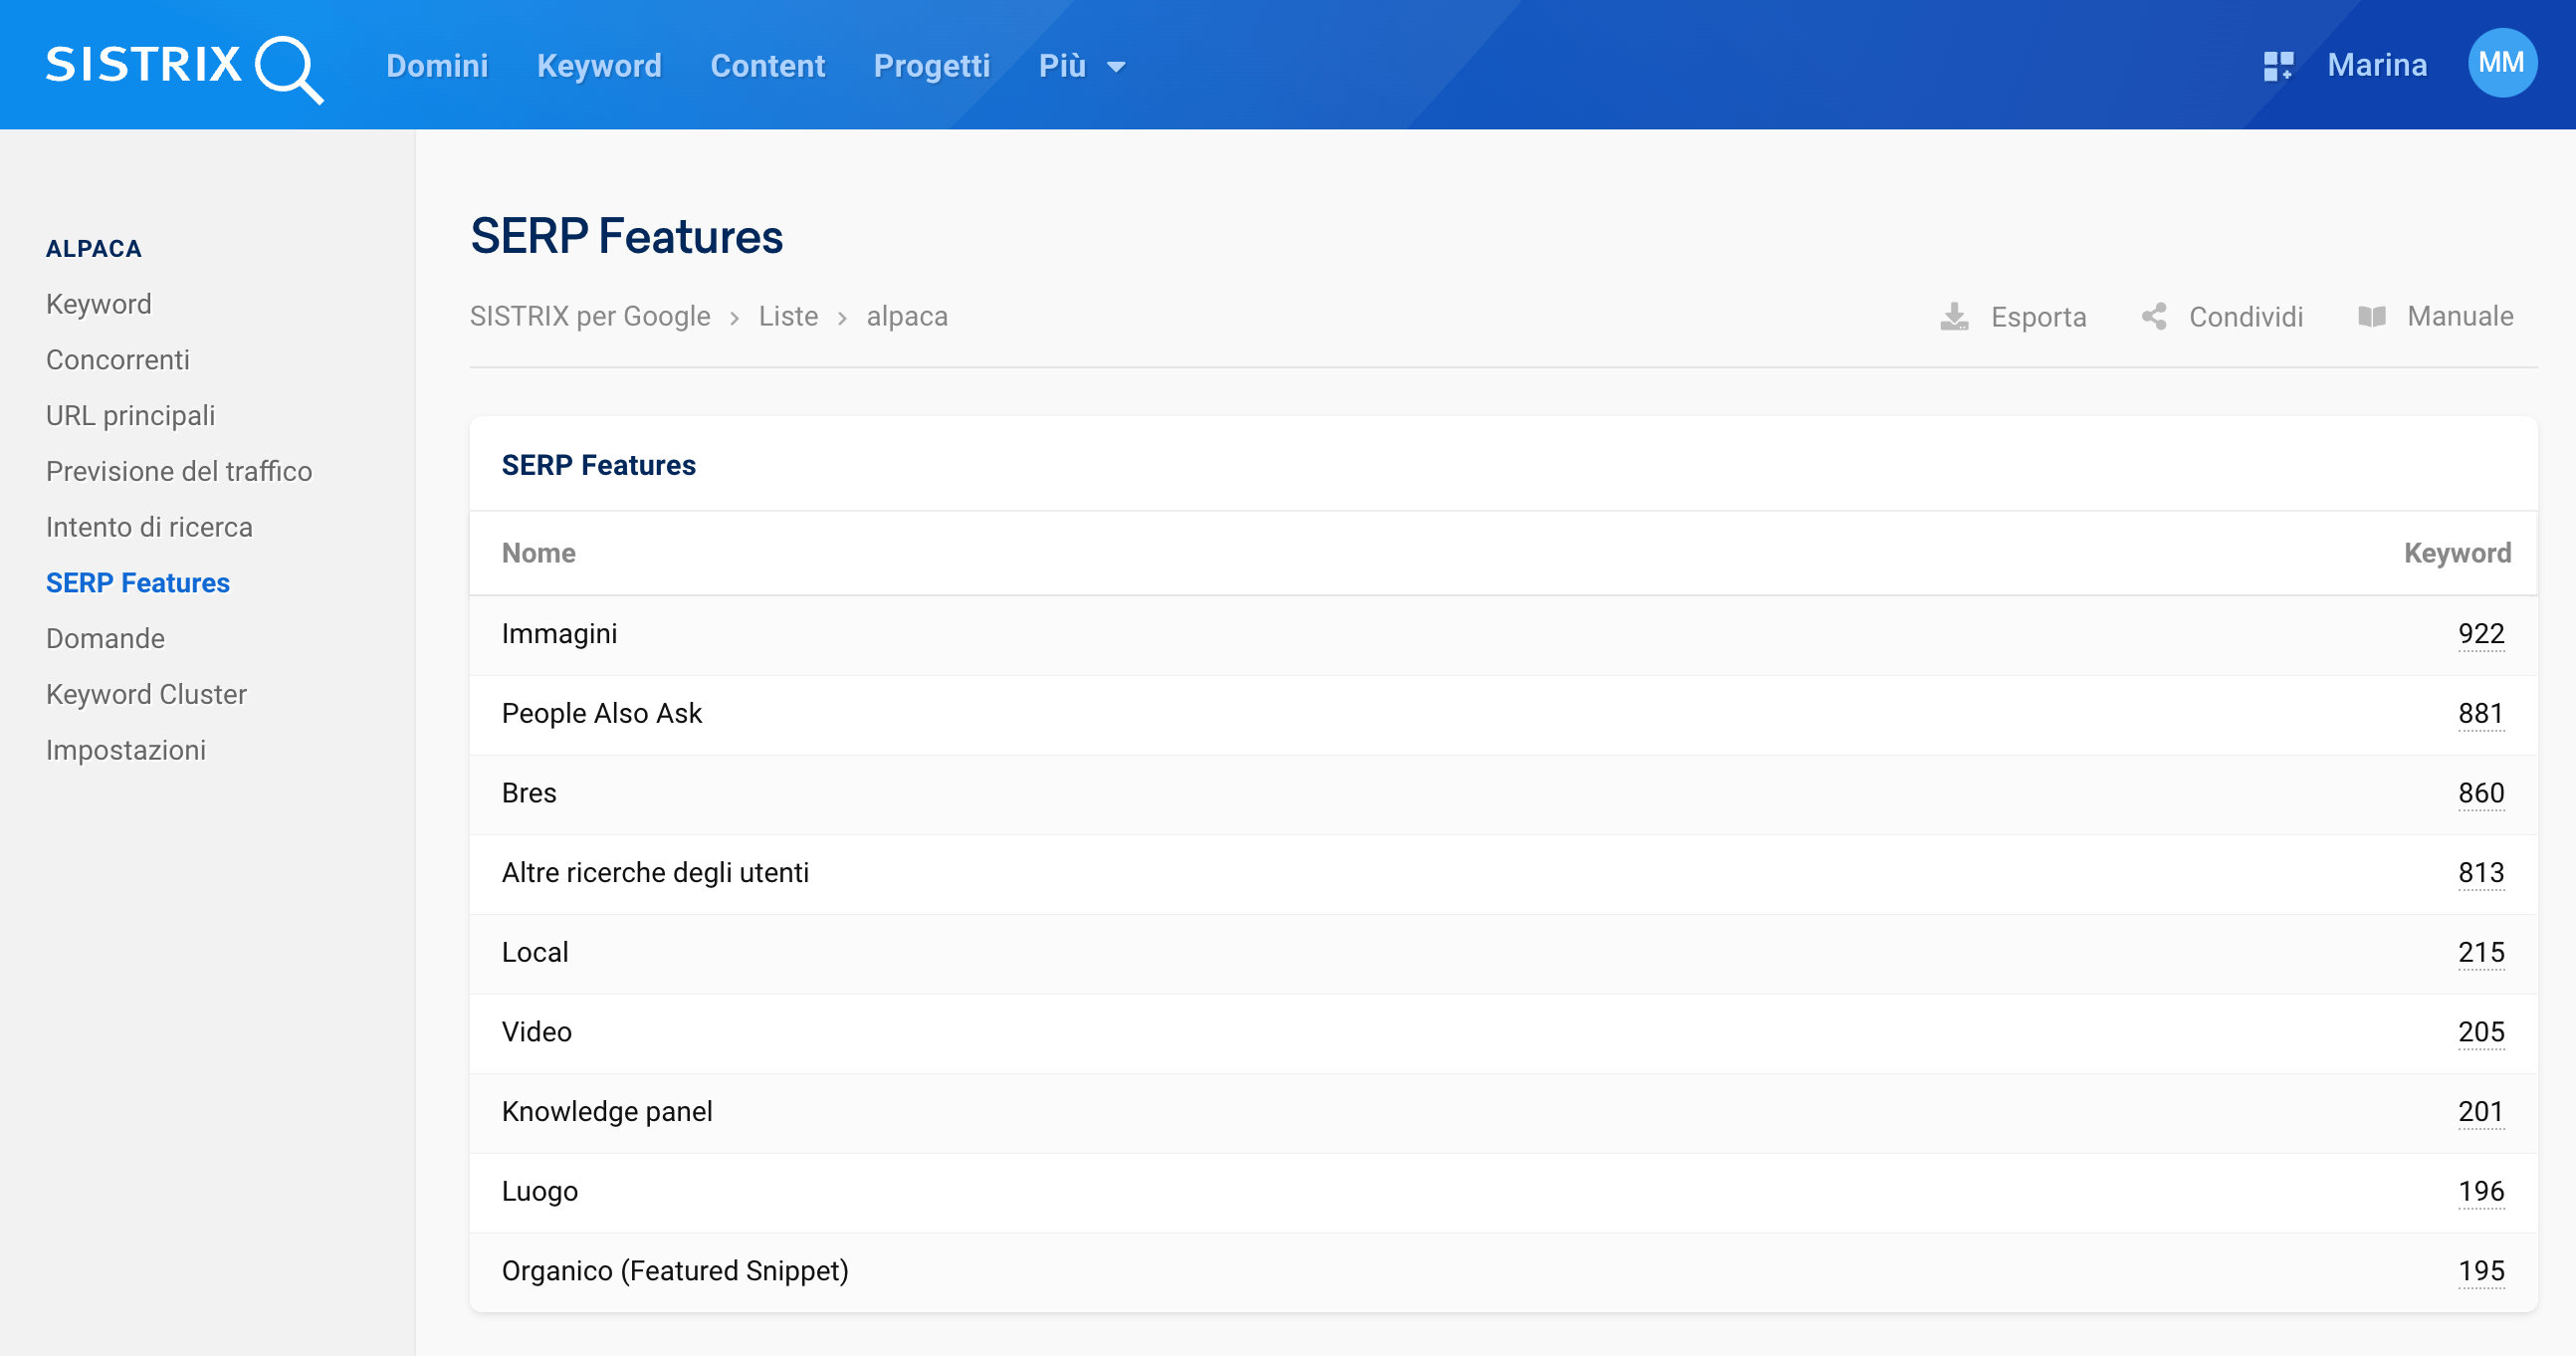The image size is (2576, 1356).
Task: Click the Manuale book icon
Action: click(x=2372, y=317)
